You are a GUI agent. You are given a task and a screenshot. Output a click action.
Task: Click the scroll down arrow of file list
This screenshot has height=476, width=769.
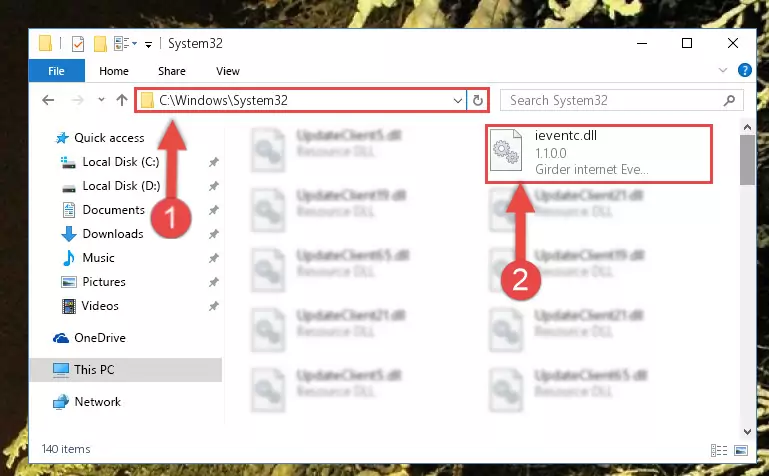point(747,432)
